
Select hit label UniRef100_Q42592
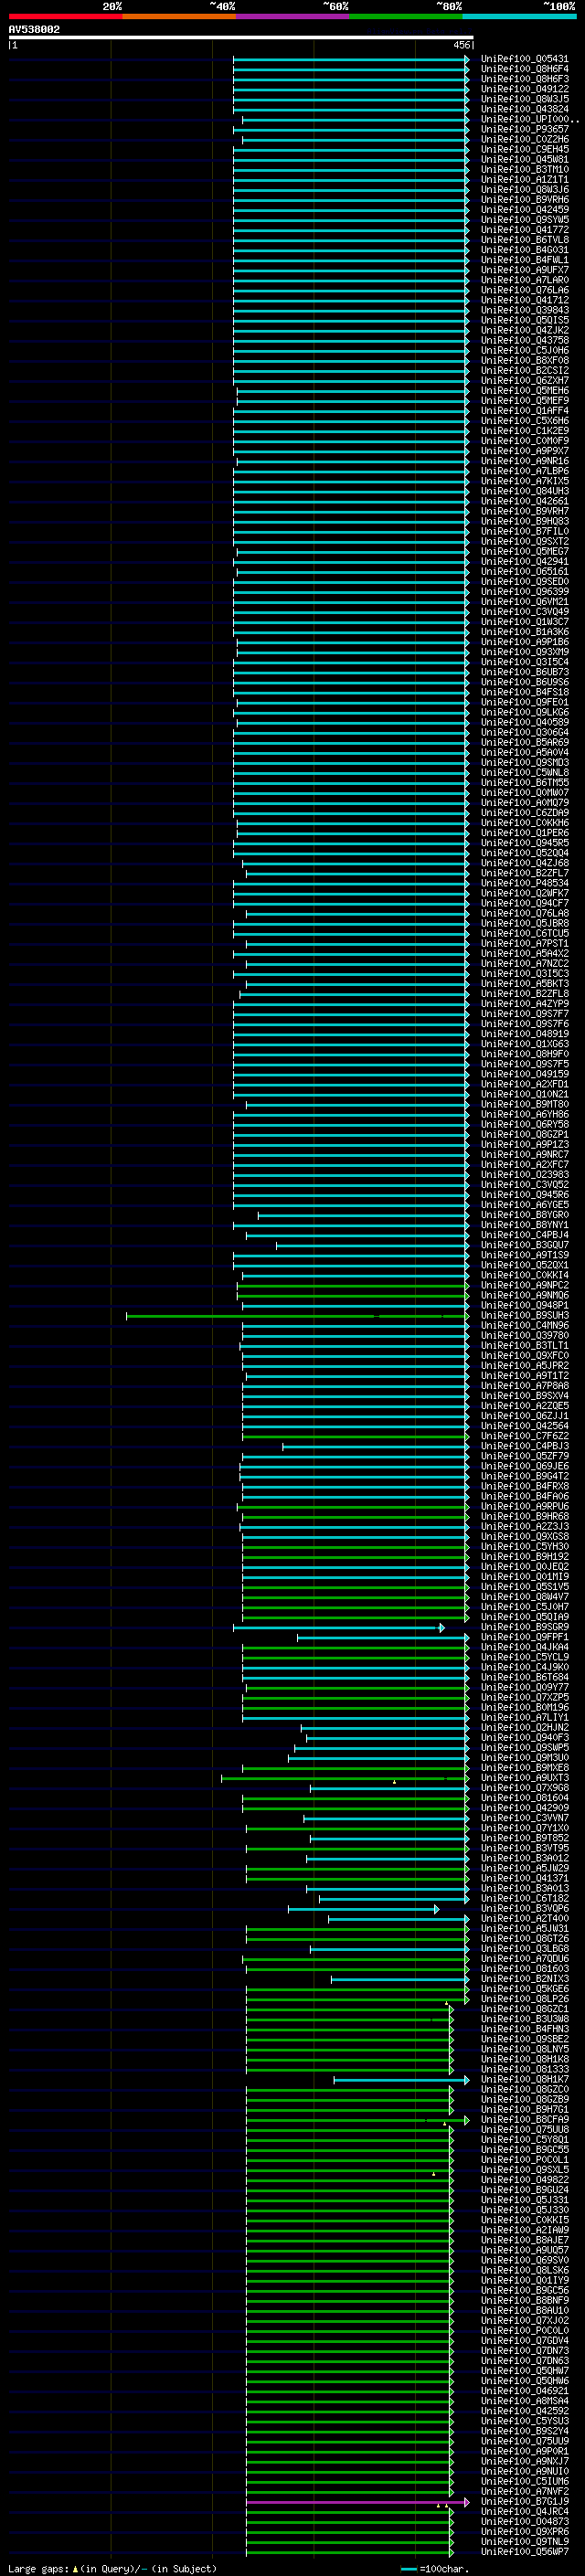coord(524,2411)
